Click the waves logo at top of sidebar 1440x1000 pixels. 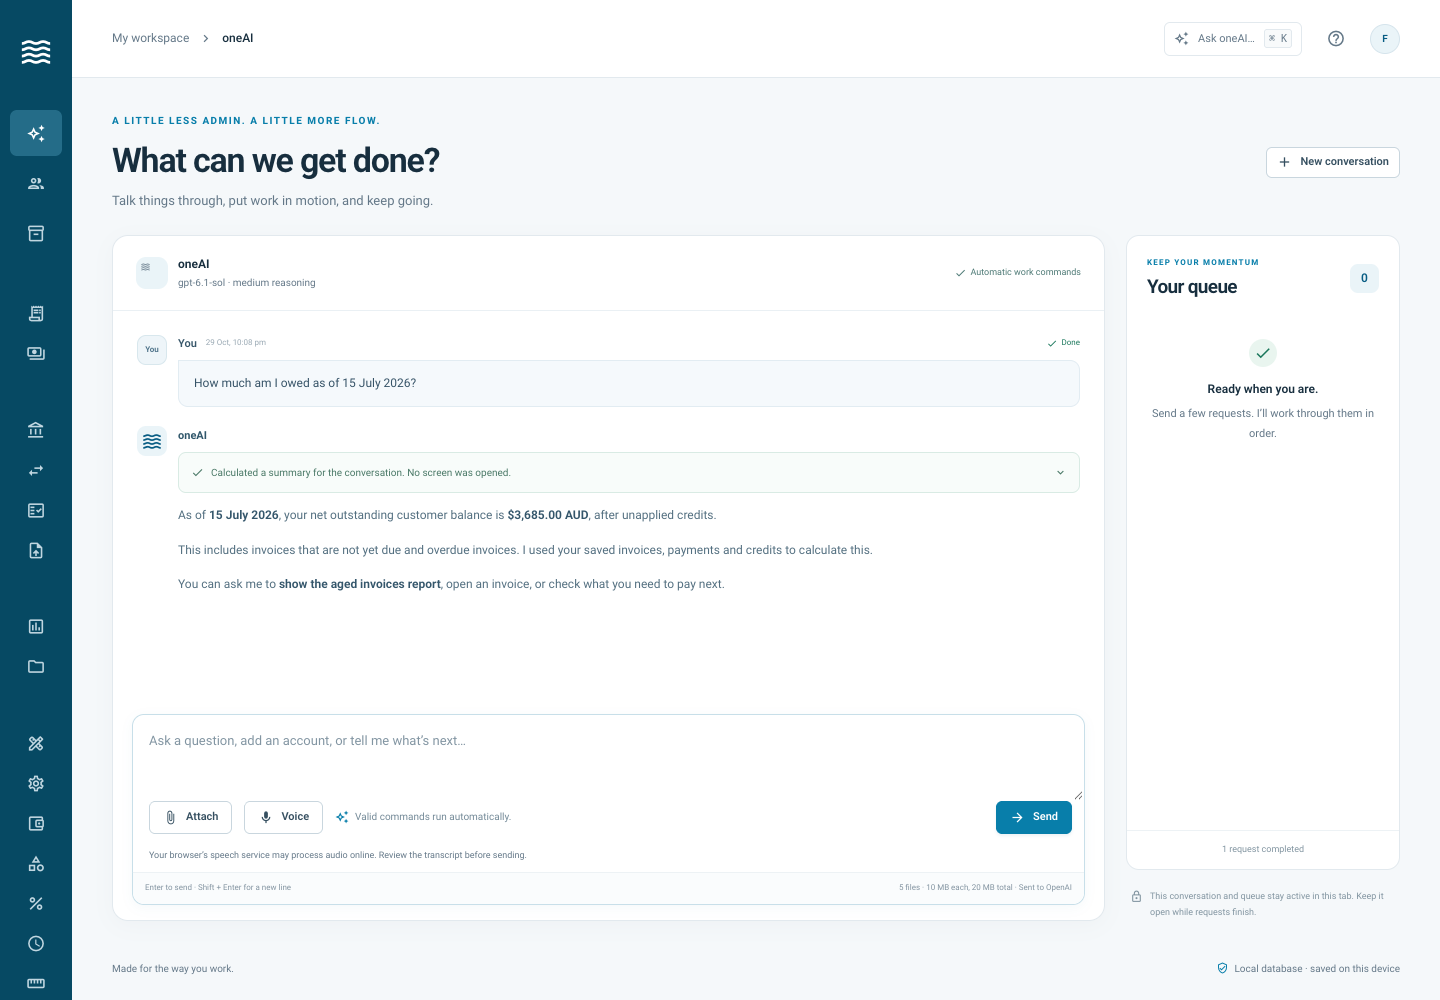point(36,51)
